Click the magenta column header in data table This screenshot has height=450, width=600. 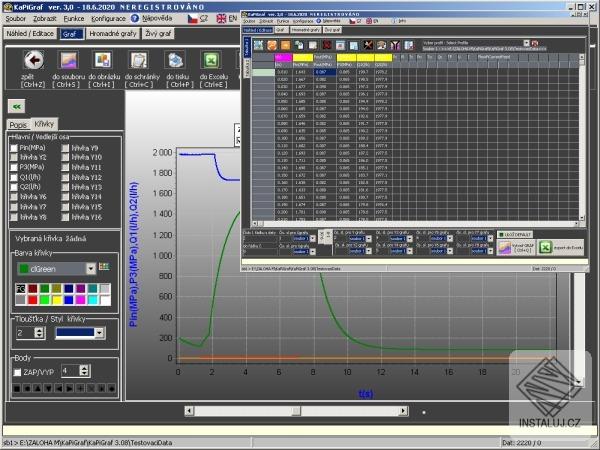pos(283,58)
